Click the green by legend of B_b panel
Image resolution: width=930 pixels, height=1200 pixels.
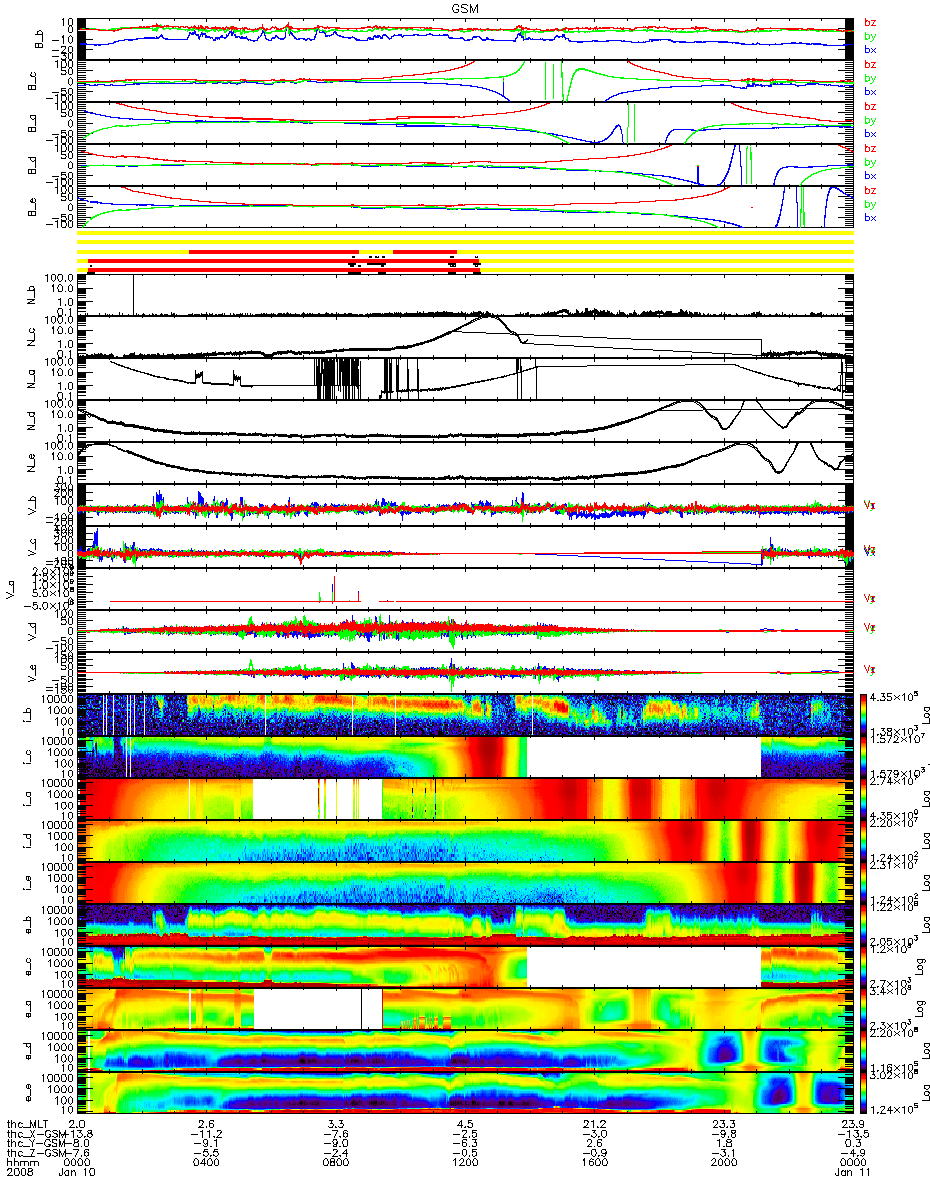click(870, 36)
